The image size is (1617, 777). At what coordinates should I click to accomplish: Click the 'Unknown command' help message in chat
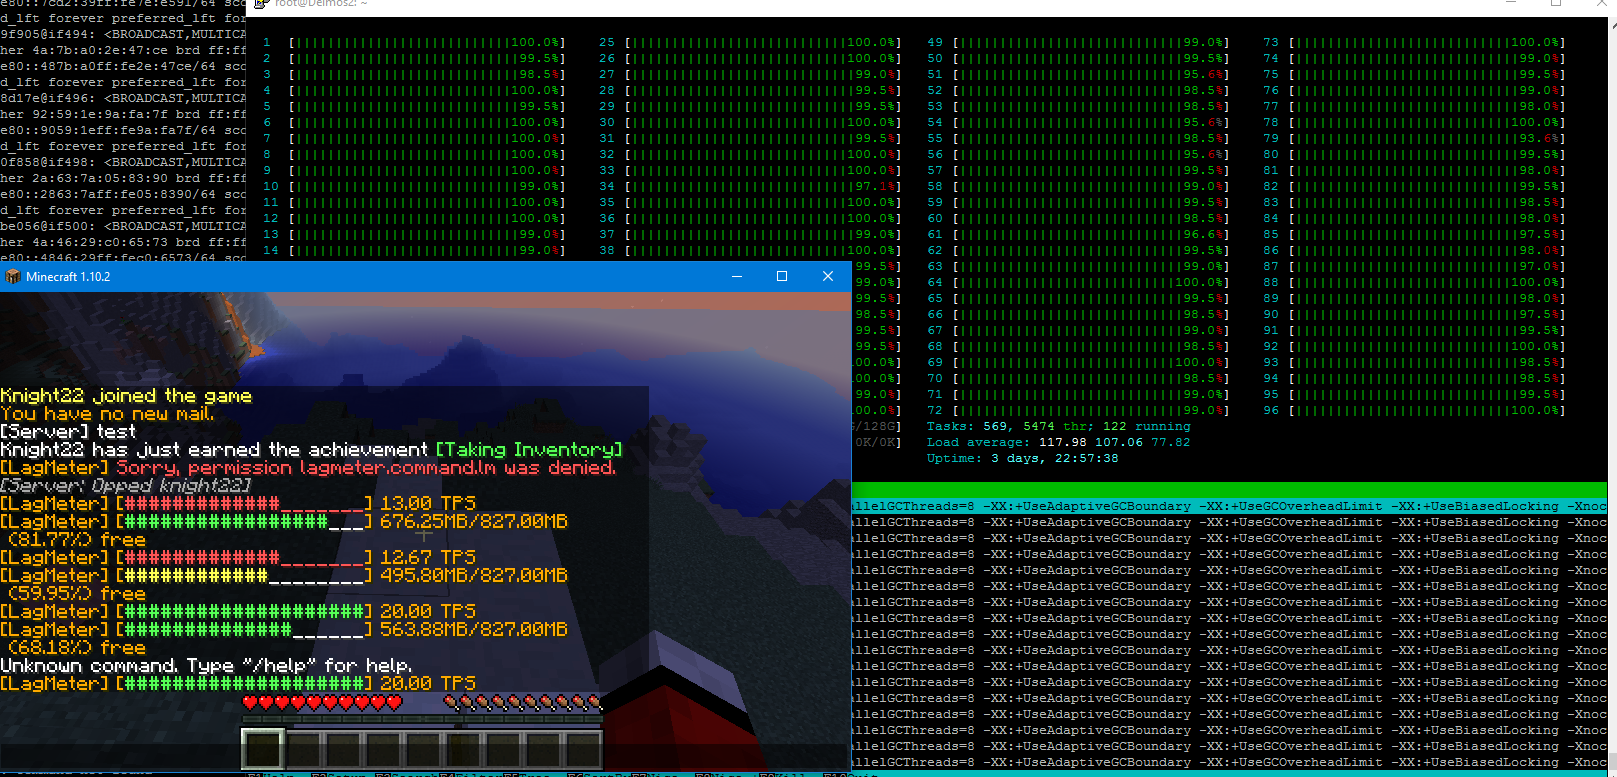pos(206,666)
